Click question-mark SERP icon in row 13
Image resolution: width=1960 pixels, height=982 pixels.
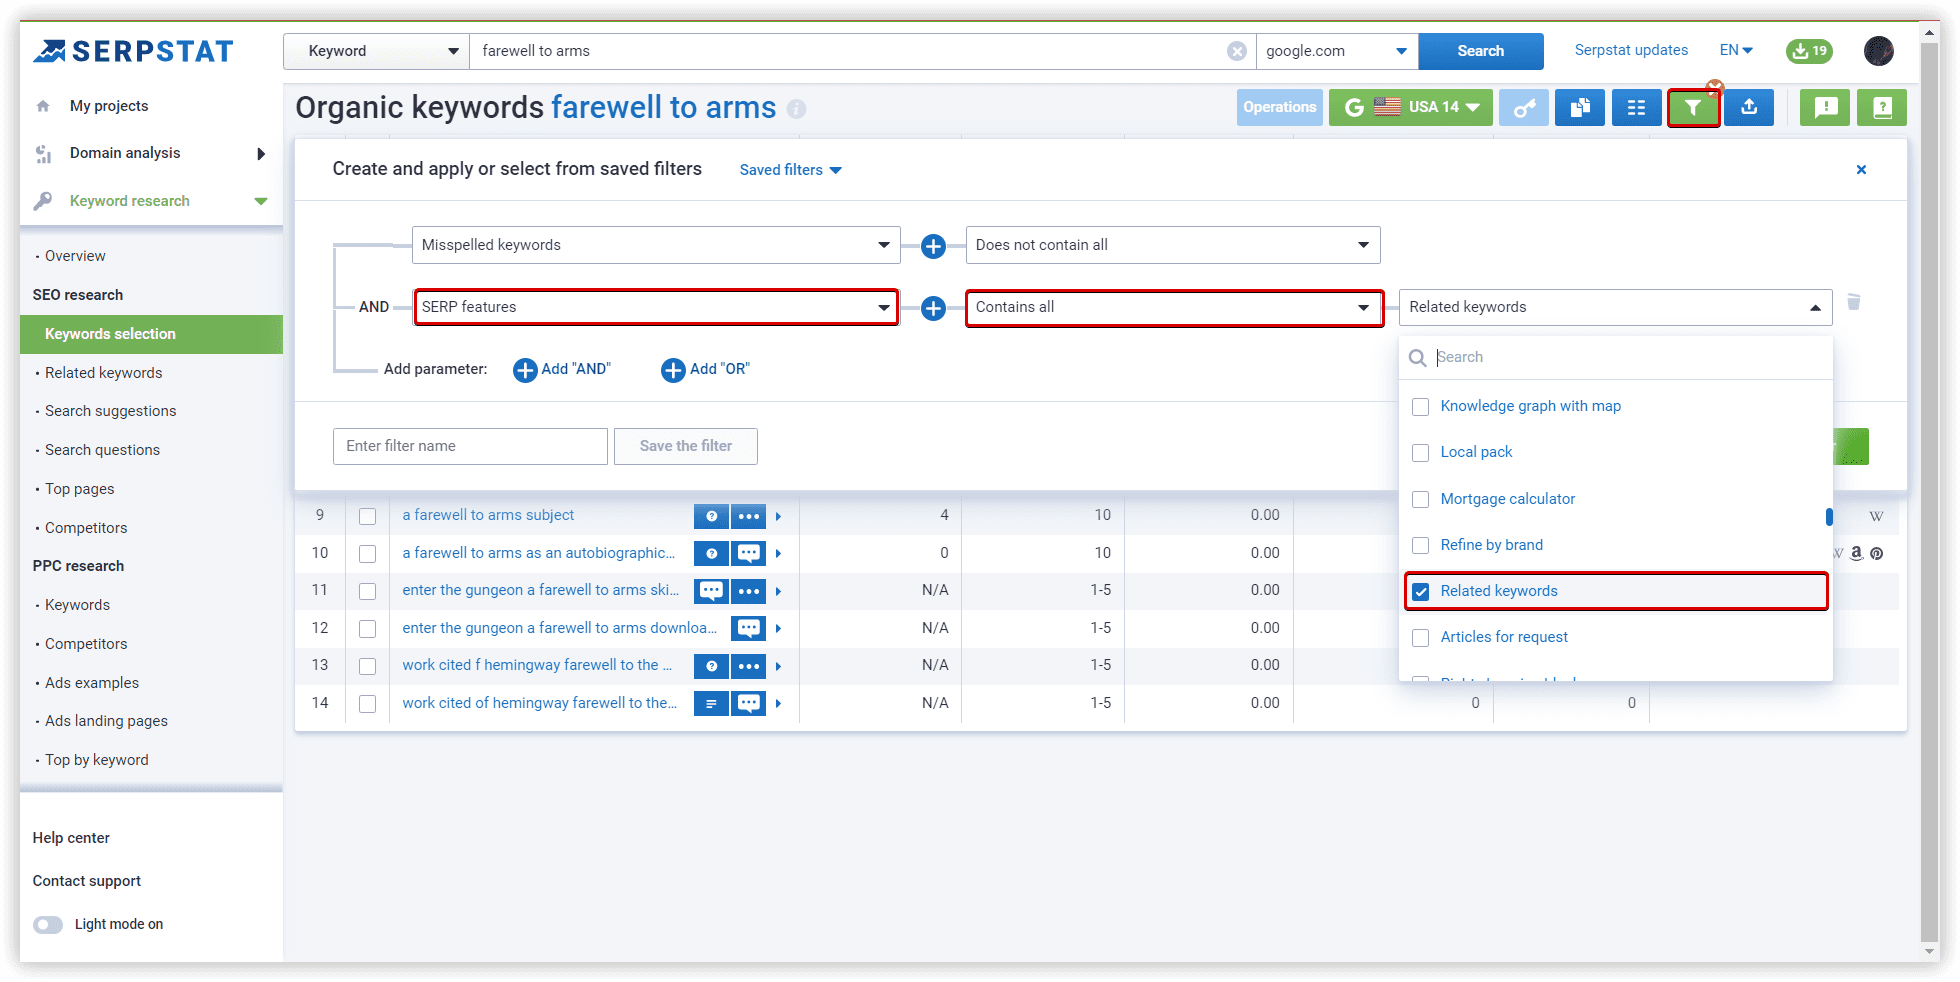711,666
